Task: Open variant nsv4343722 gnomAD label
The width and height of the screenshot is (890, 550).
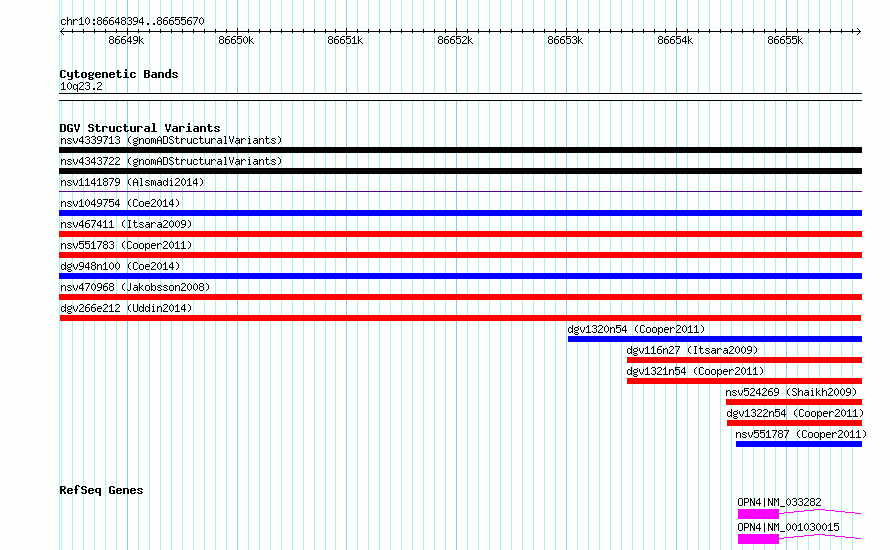Action: tap(171, 161)
